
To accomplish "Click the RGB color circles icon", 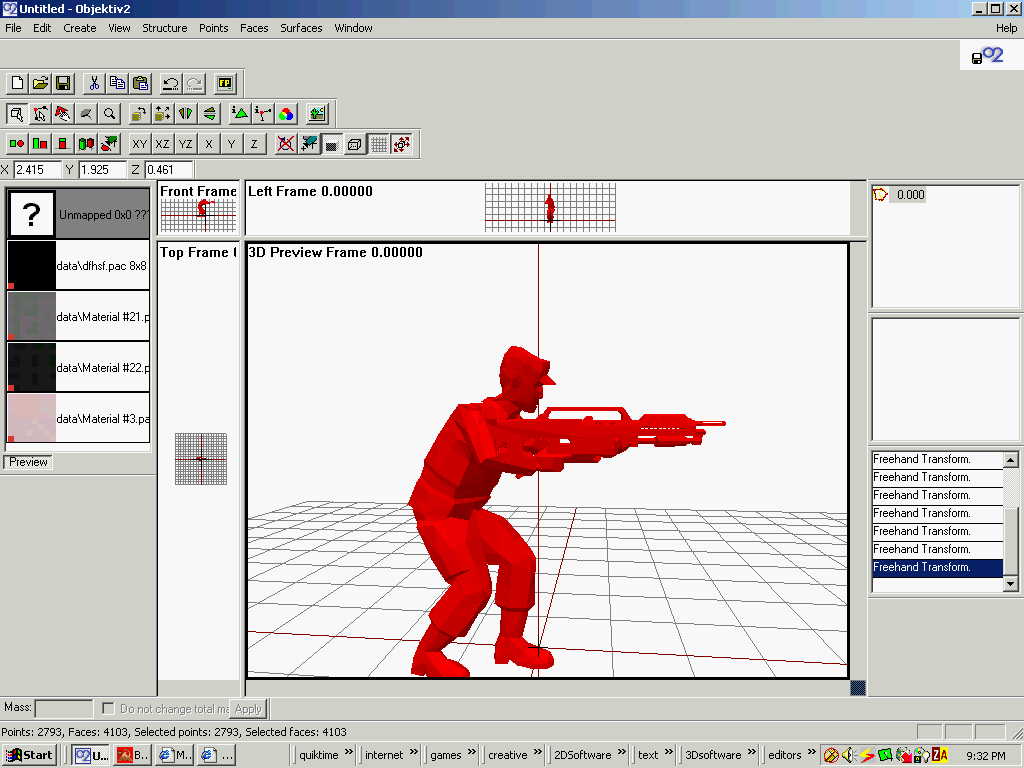I will pos(286,114).
